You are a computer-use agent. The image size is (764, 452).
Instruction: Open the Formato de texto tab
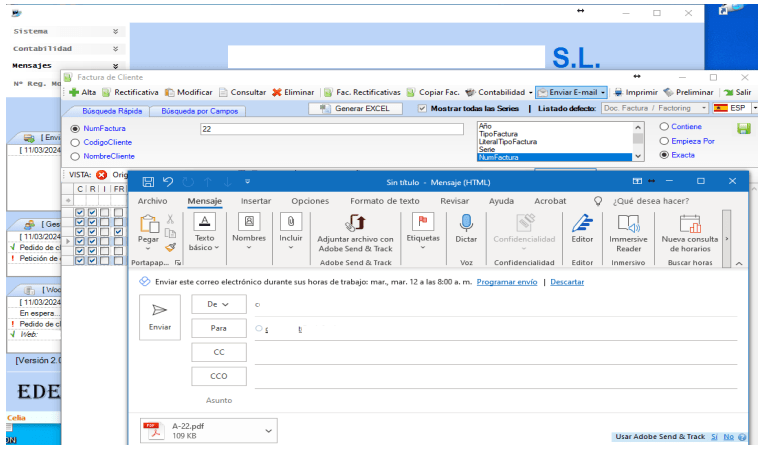point(384,201)
